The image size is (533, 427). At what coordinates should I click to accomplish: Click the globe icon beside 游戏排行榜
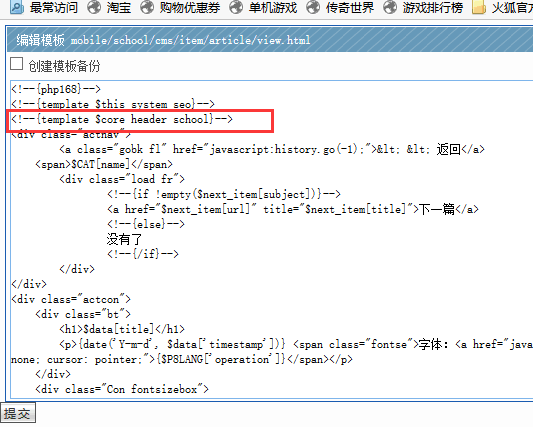click(x=390, y=7)
